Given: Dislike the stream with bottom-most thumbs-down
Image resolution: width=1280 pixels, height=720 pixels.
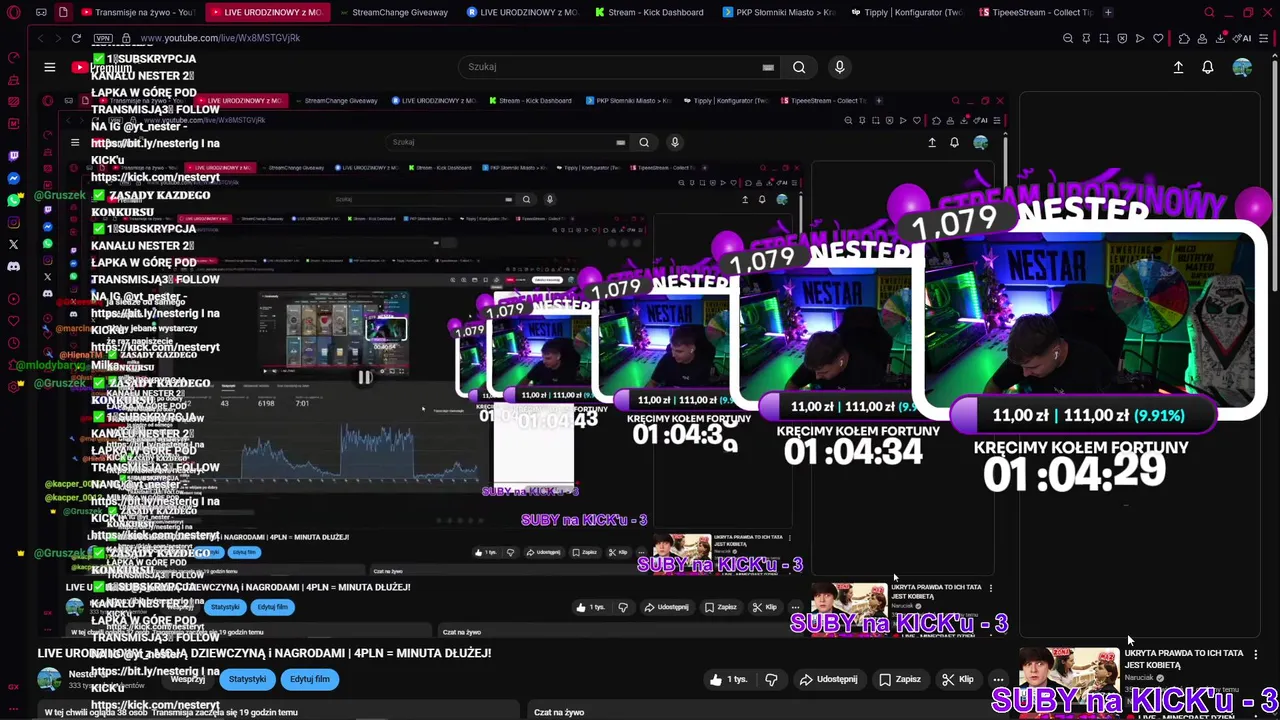Looking at the screenshot, I should pos(771,680).
